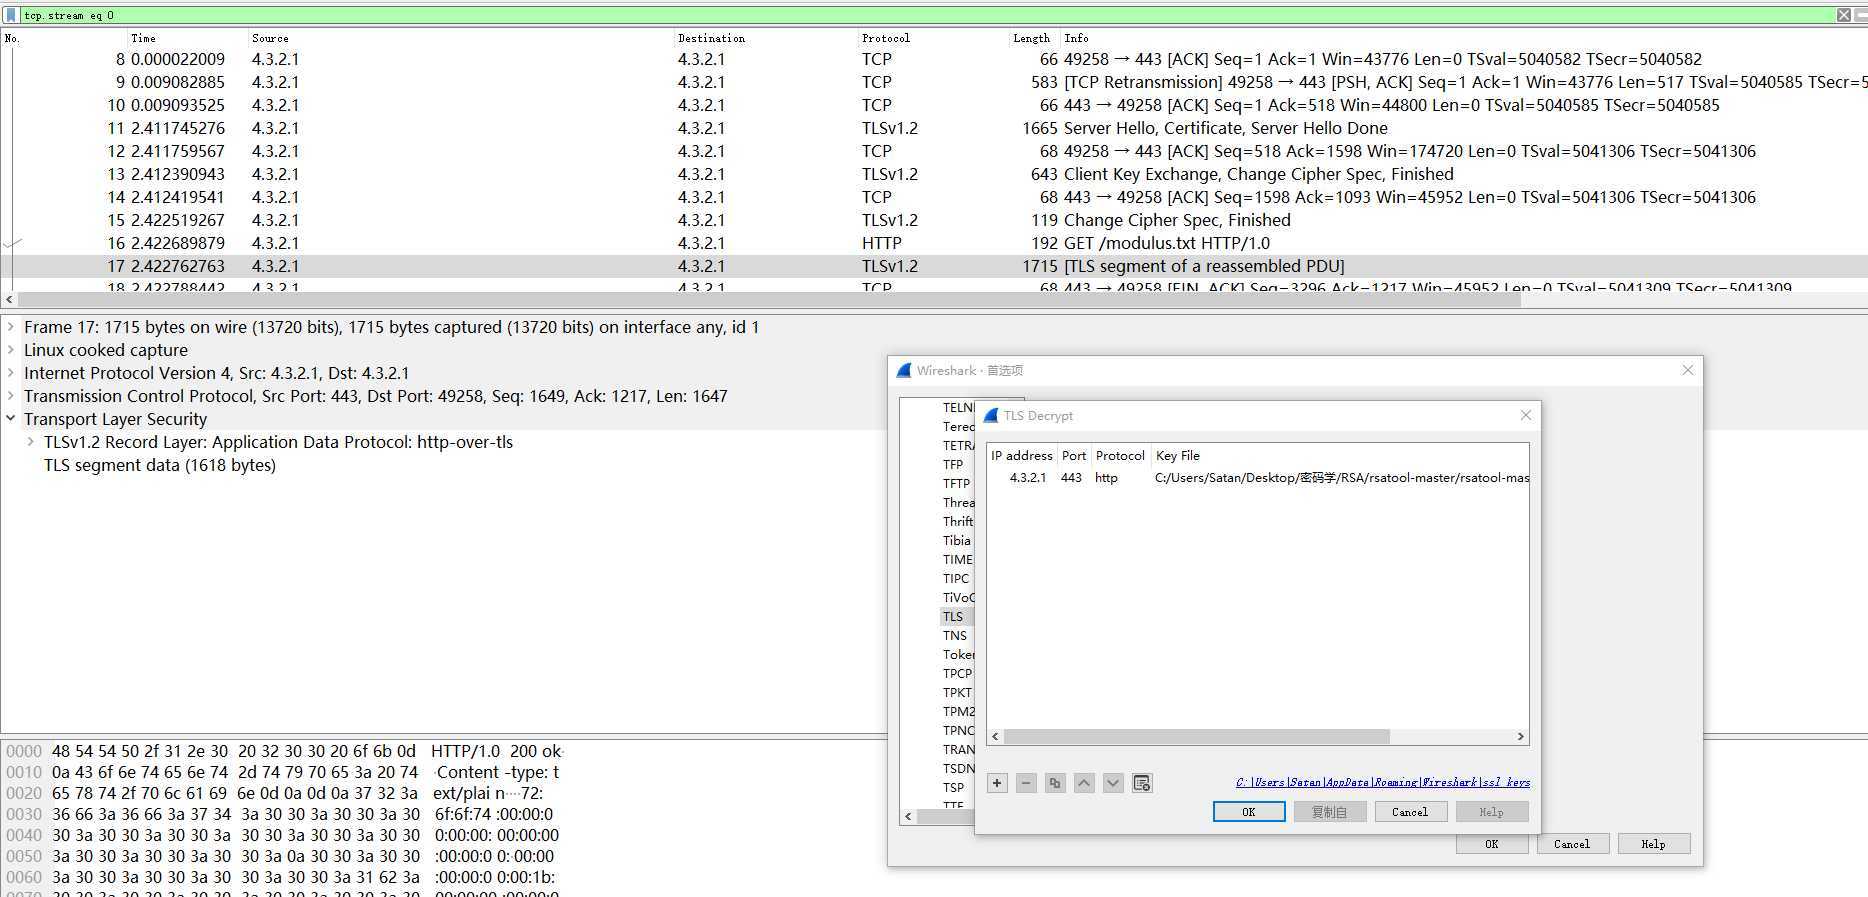The width and height of the screenshot is (1868, 897).
Task: Collapse Transport Layer Security section
Action: (11, 419)
